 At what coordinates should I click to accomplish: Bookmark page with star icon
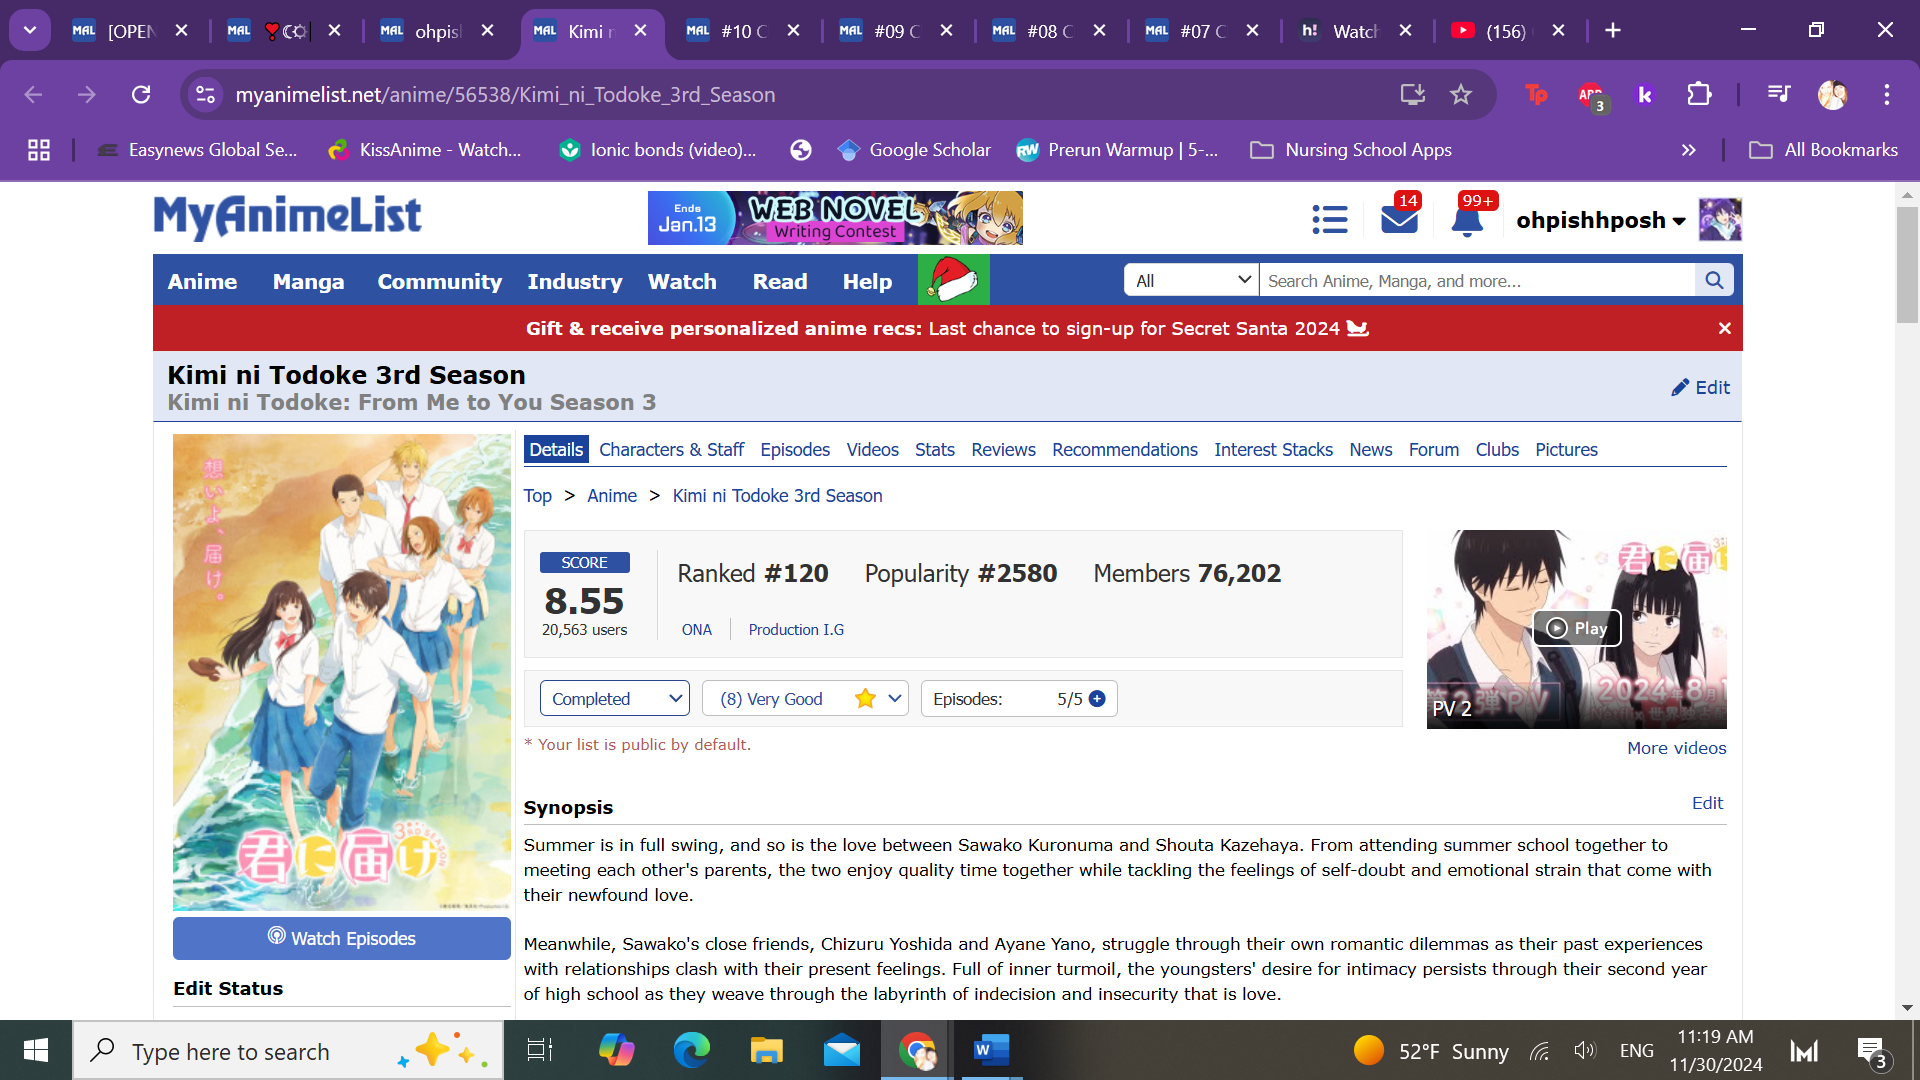tap(1461, 95)
